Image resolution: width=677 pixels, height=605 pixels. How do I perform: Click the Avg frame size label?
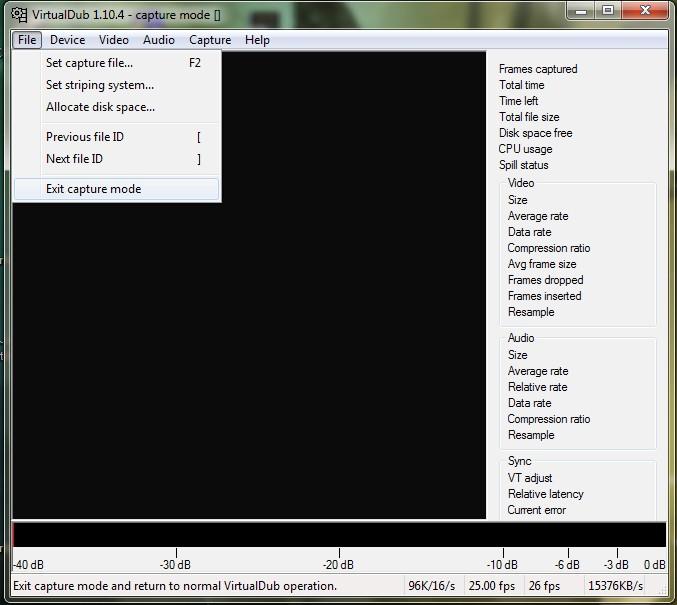[542, 264]
